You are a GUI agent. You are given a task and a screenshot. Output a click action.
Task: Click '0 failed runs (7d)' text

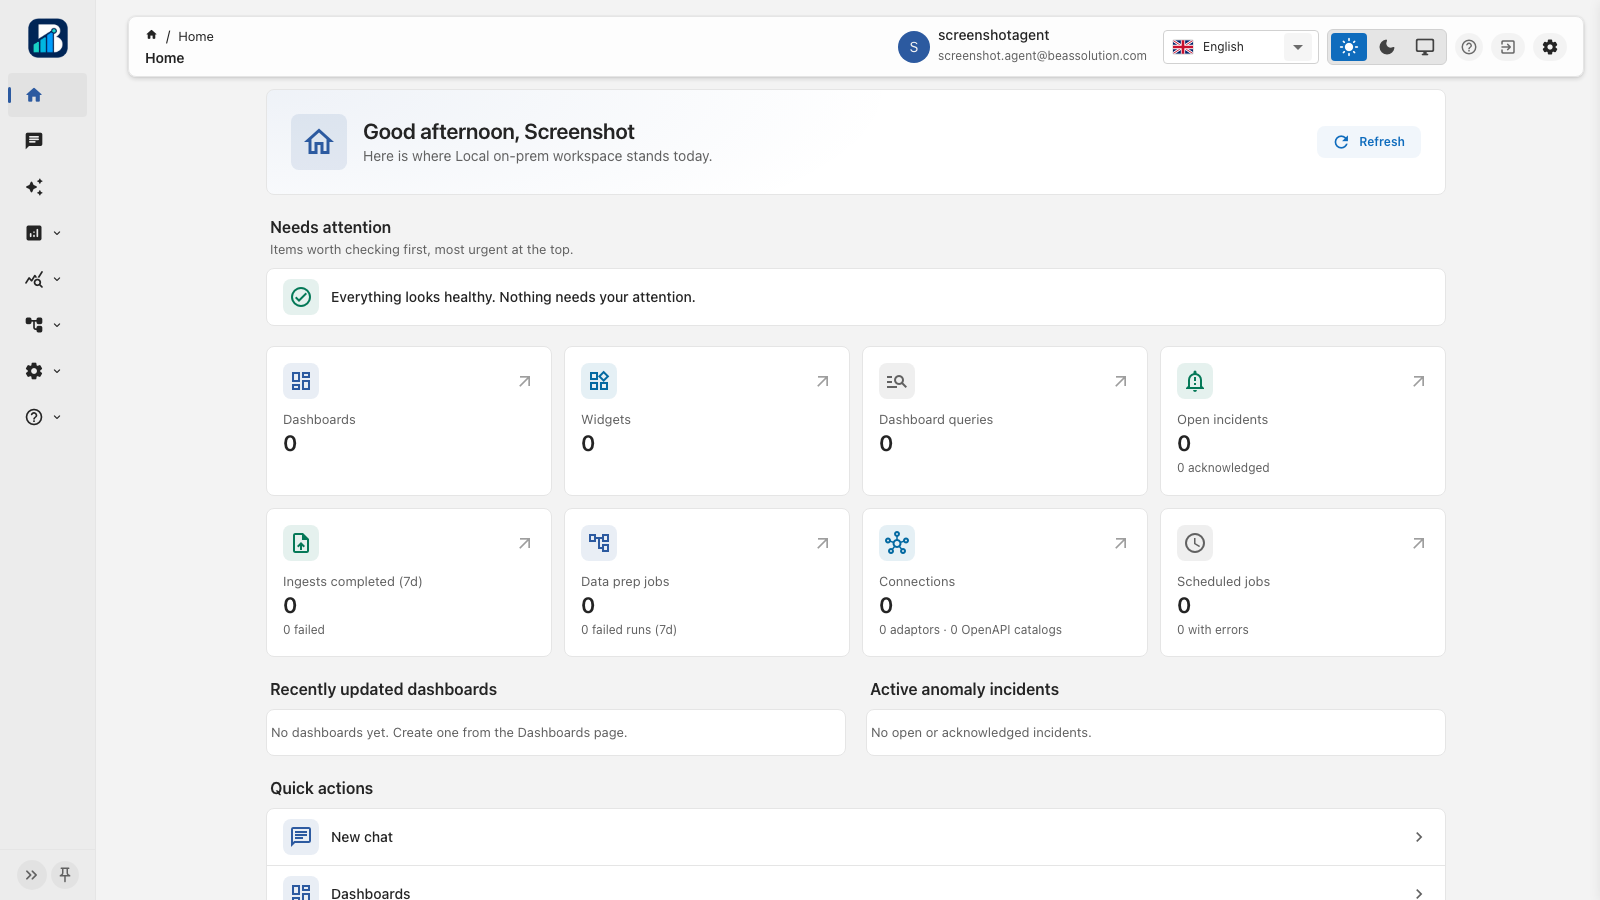tap(629, 630)
